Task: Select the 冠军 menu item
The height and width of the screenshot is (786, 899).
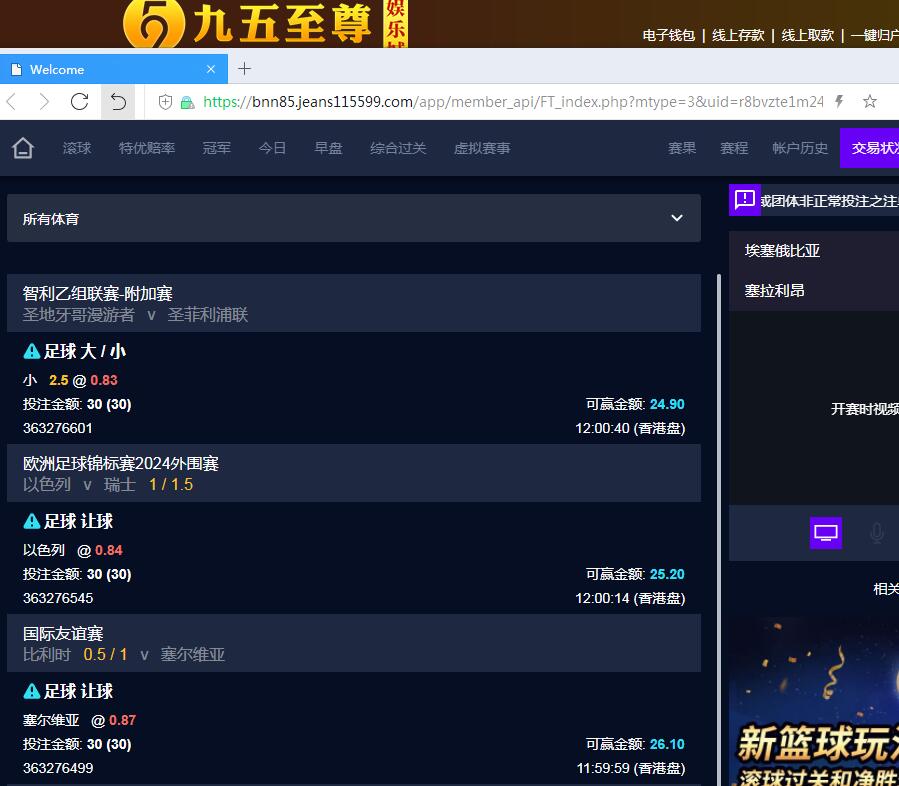Action: [217, 148]
